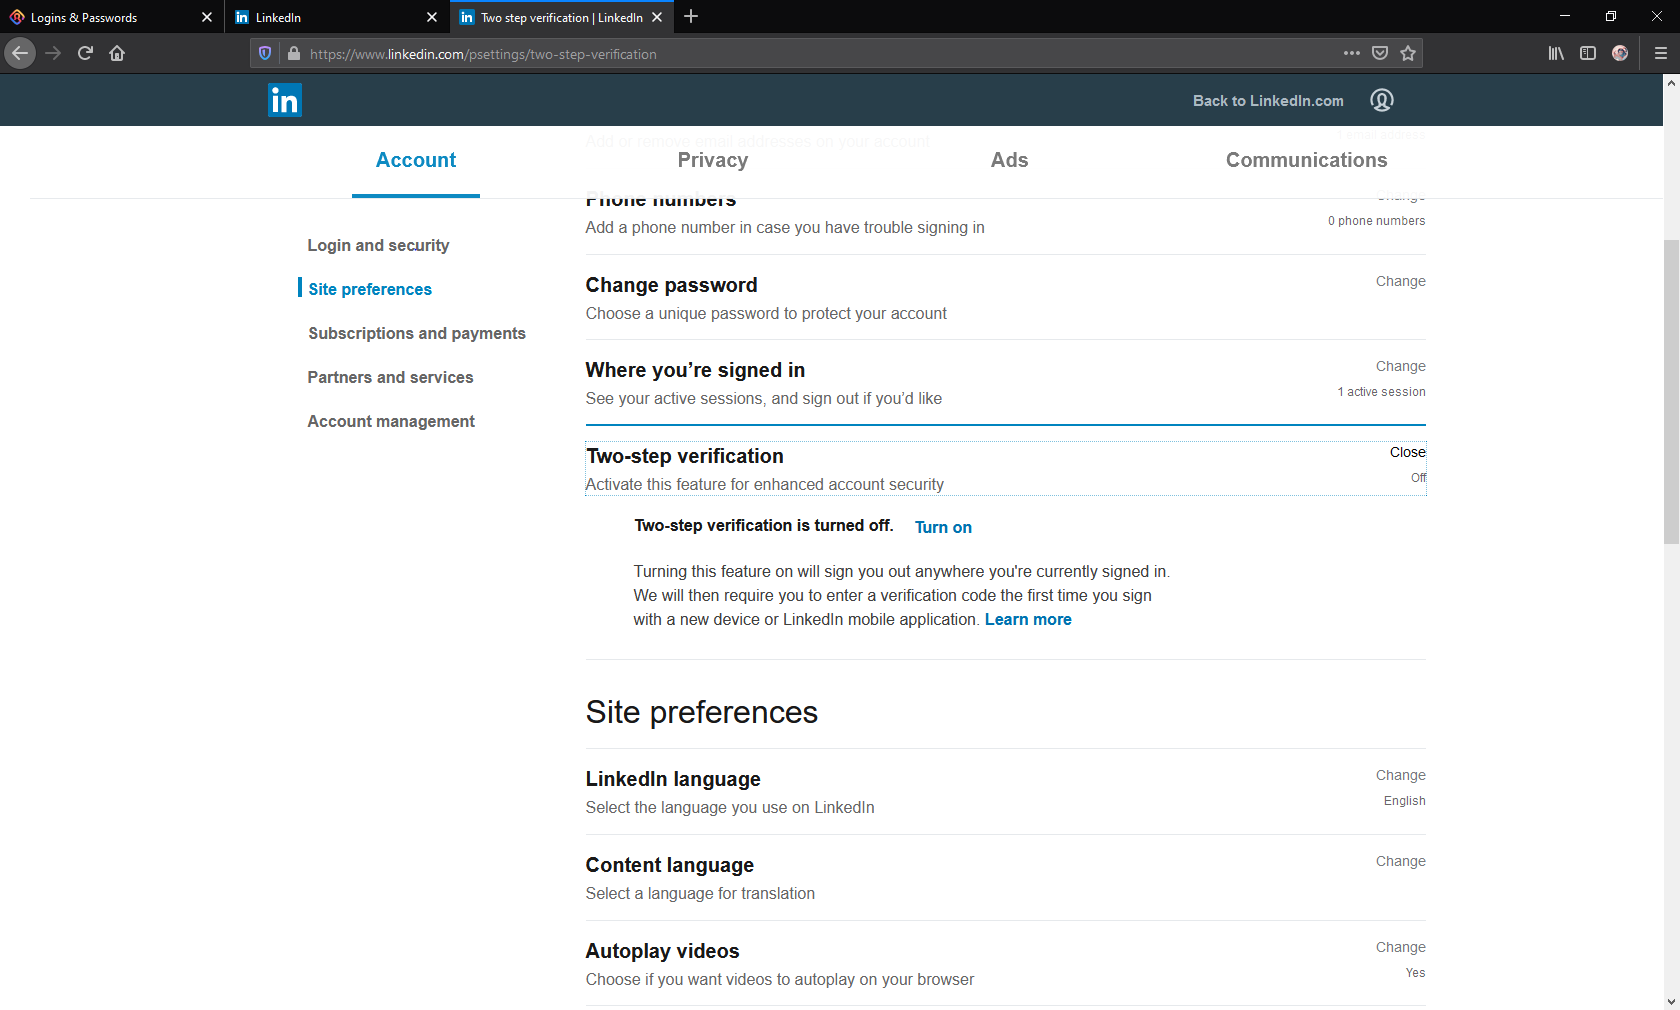This screenshot has width=1680, height=1010.
Task: Click the Phone numbers description row
Action: 785,227
